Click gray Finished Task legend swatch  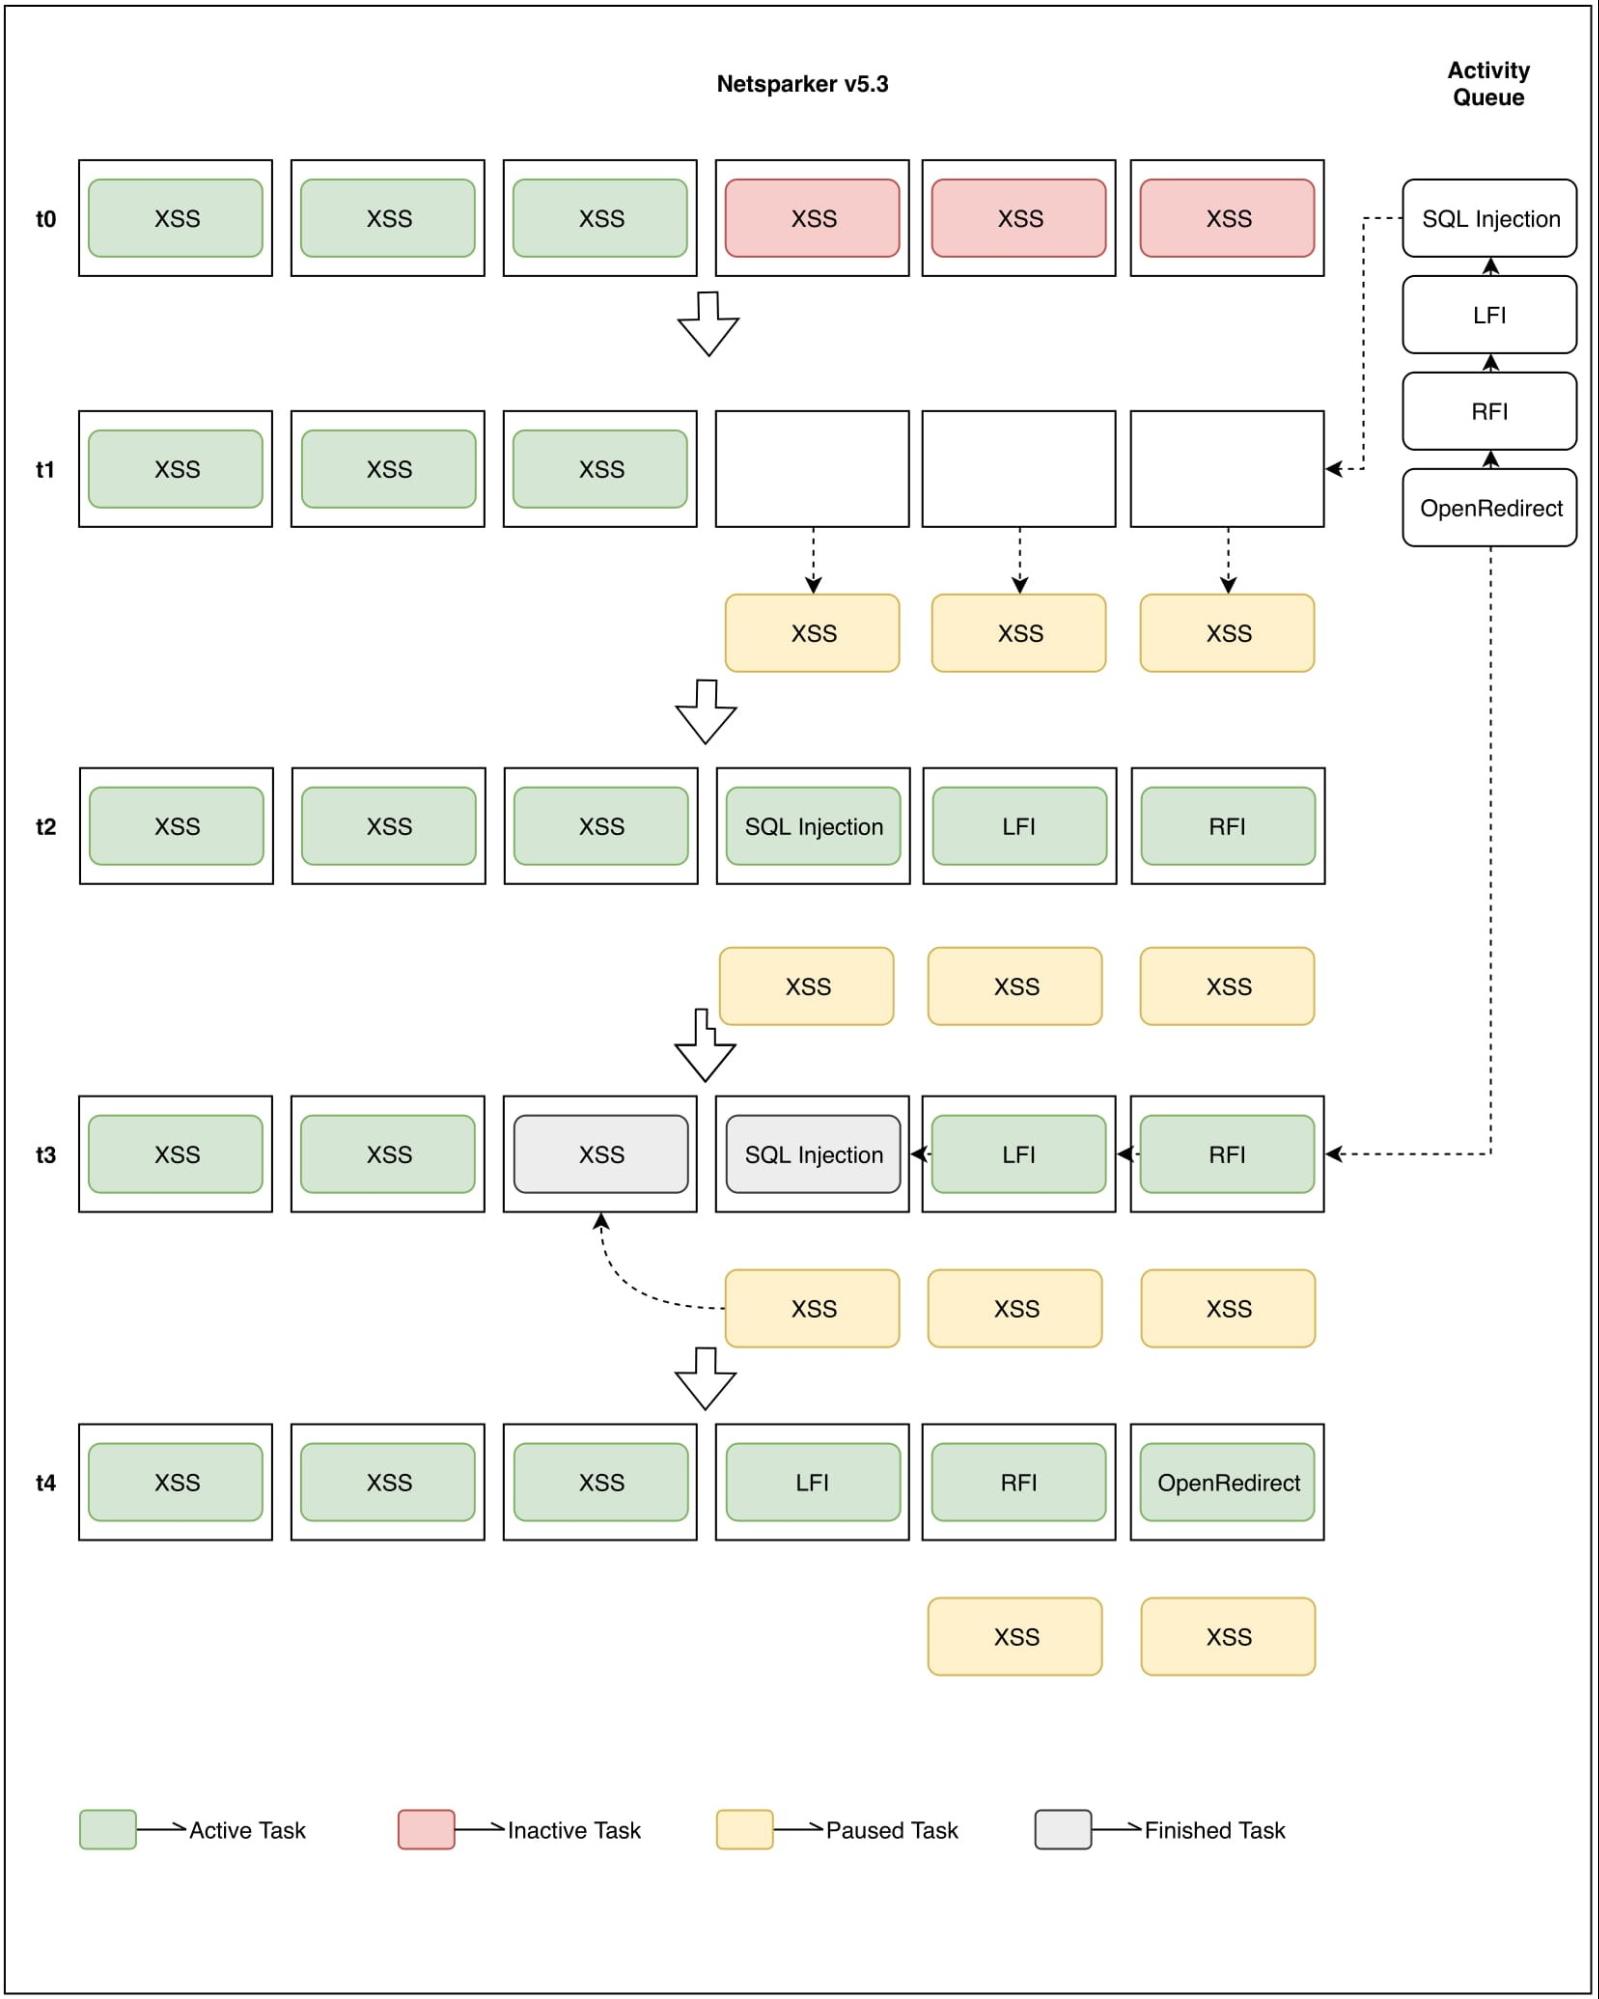(x=1063, y=1829)
